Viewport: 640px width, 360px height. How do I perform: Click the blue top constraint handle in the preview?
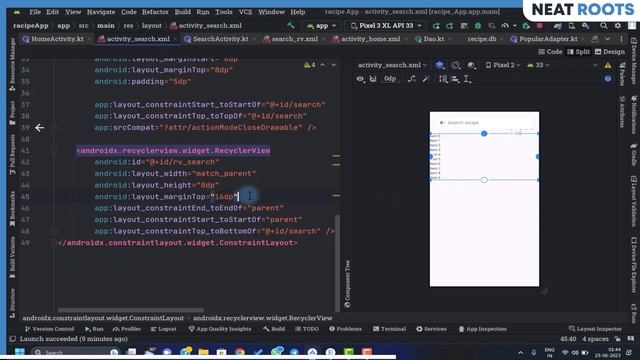(x=484, y=133)
